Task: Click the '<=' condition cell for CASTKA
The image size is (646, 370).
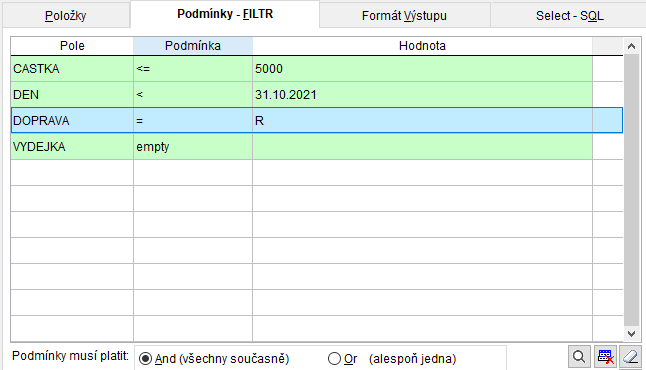Action: click(x=193, y=69)
